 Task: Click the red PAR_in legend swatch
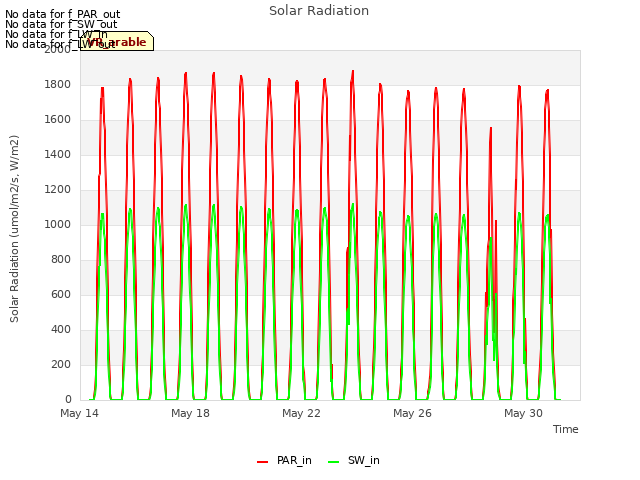[262, 462]
